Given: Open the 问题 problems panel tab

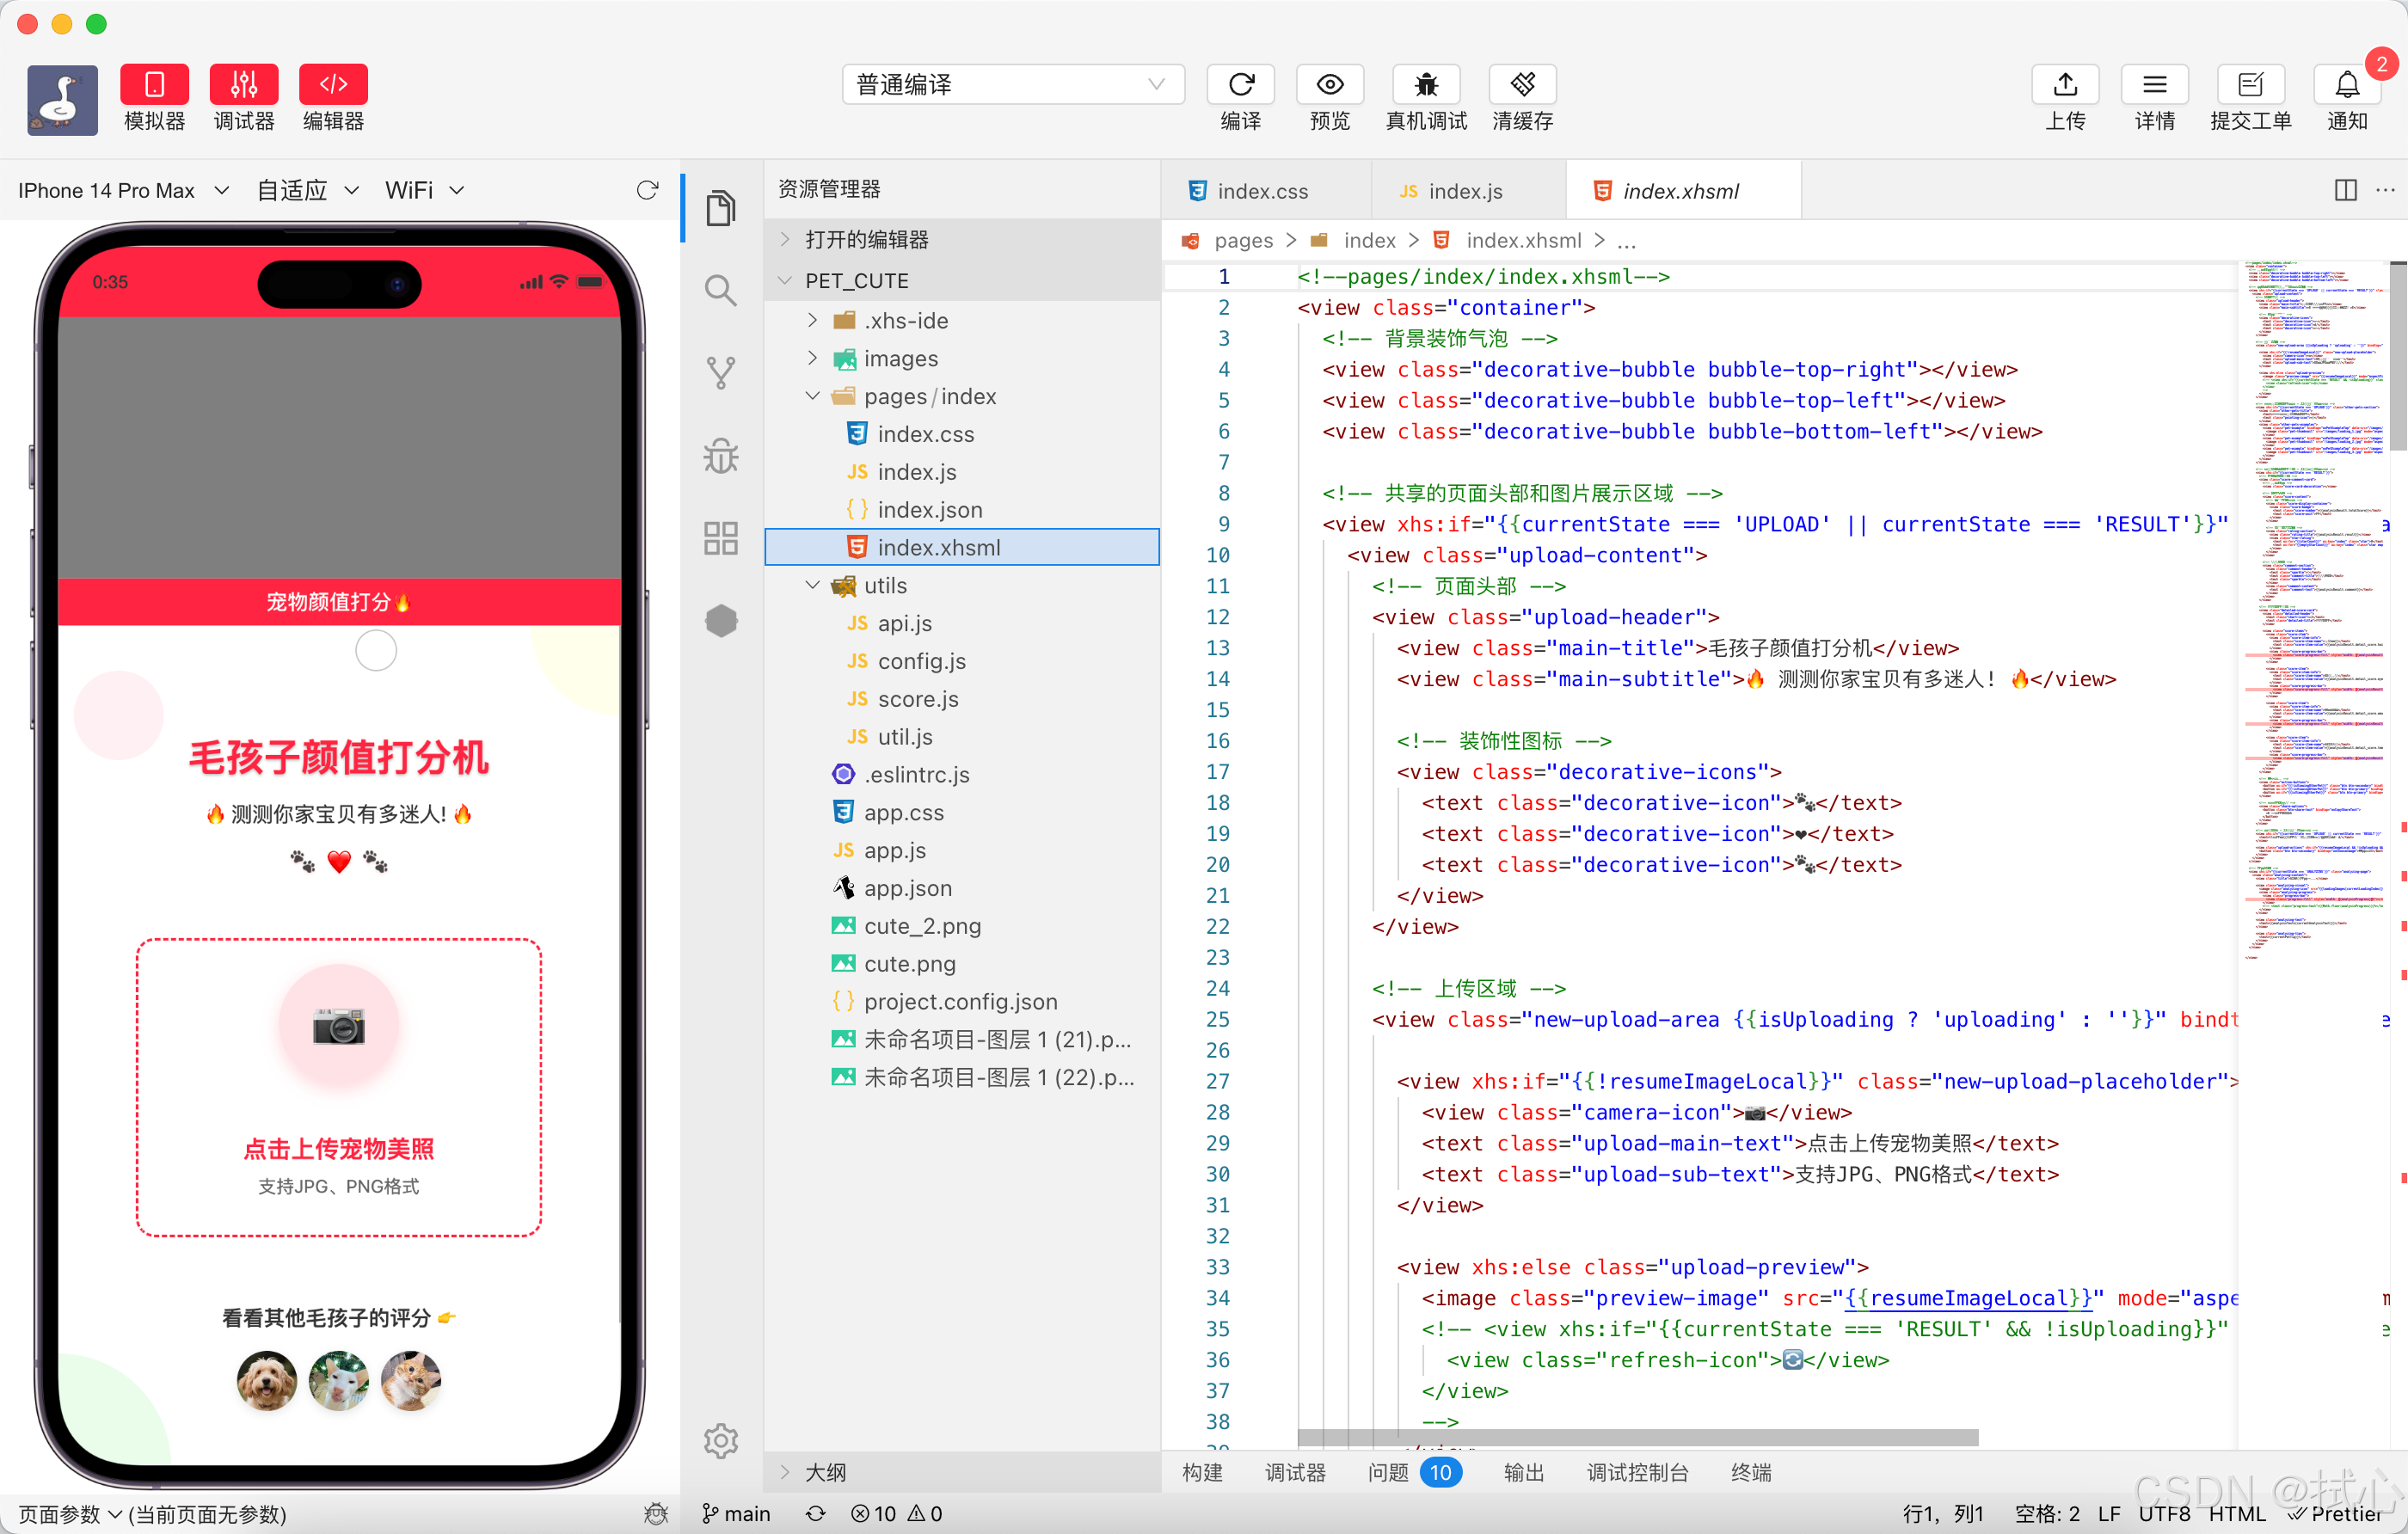Looking at the screenshot, I should [x=1388, y=1472].
